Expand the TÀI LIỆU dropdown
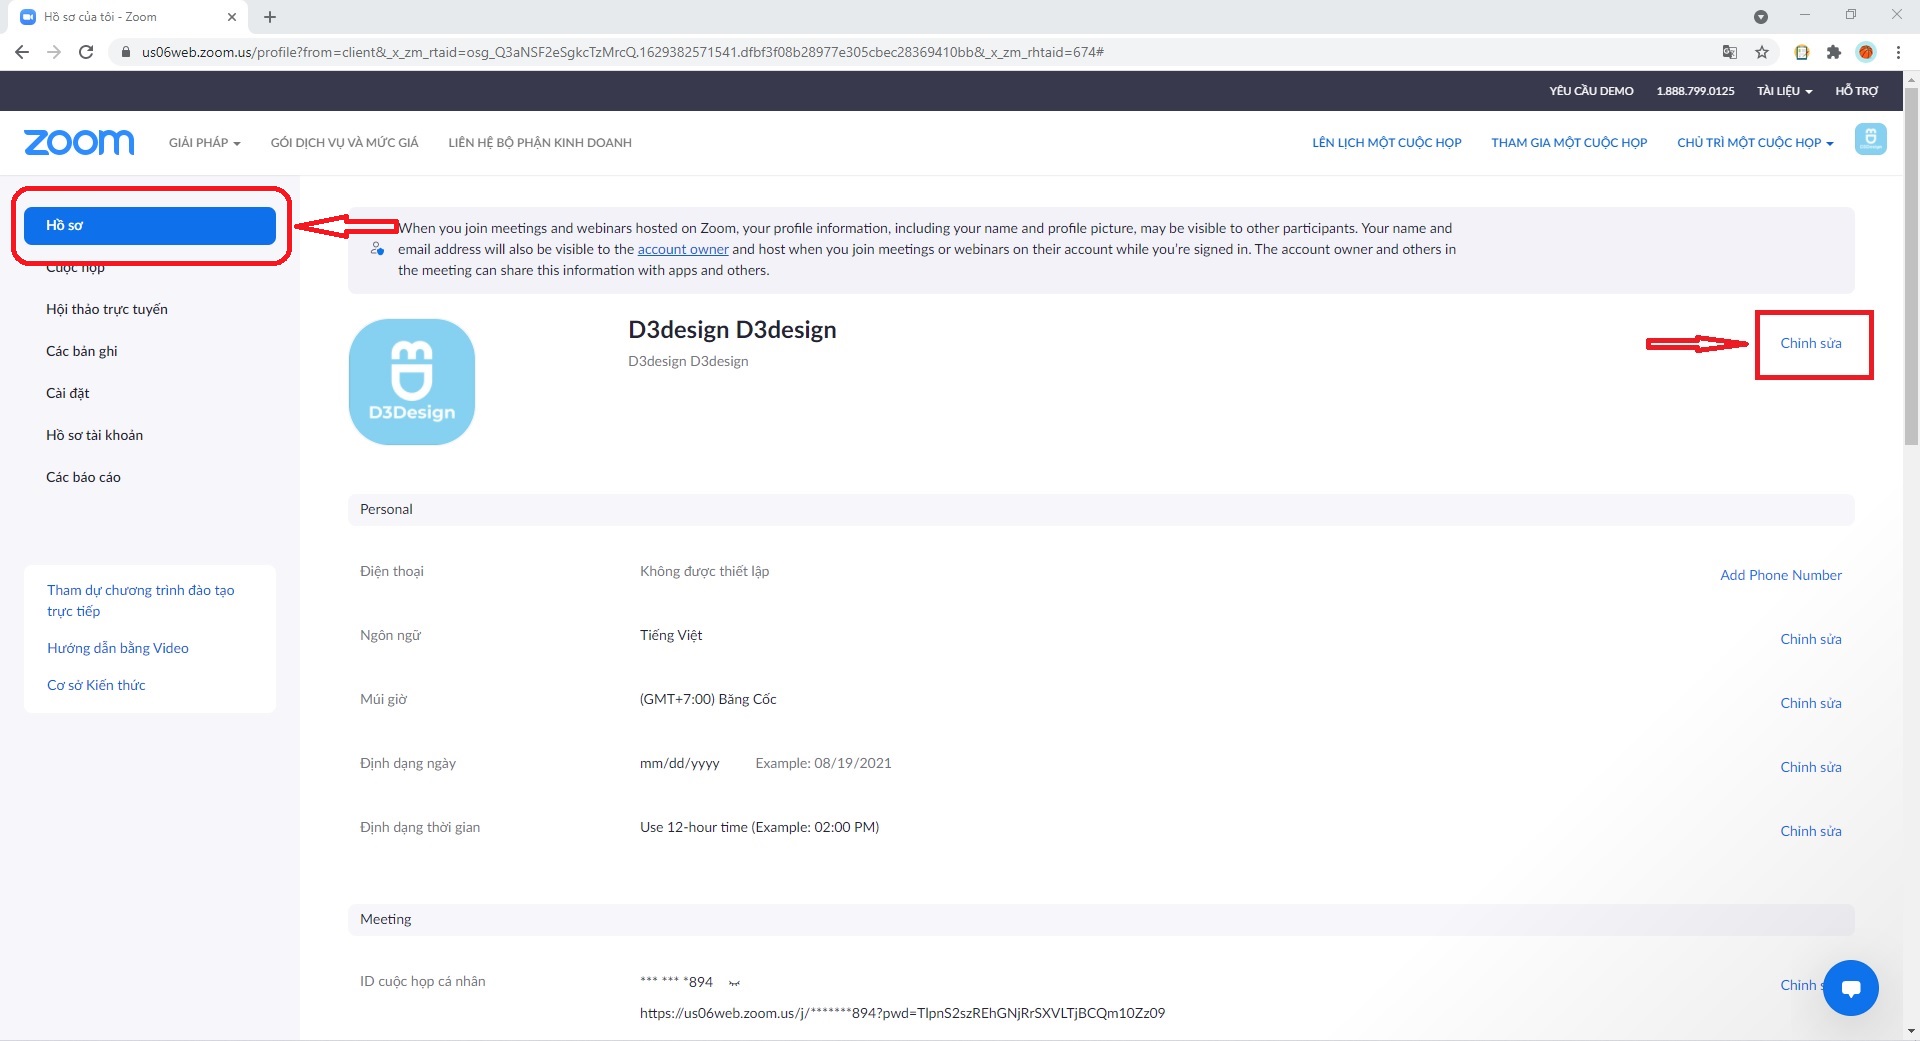Viewport: 1920px width, 1041px height. point(1785,91)
